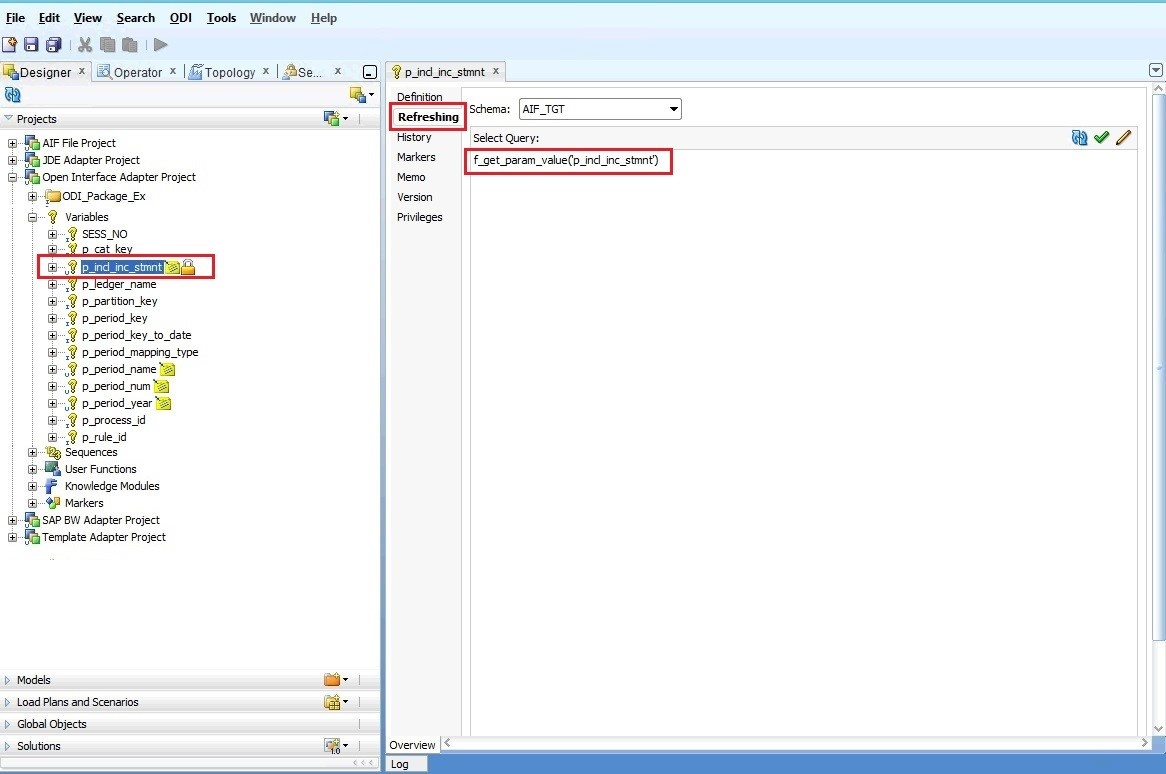Click the green checkmark to validate the query
Screen dimensions: 1166x774
pos(1101,138)
